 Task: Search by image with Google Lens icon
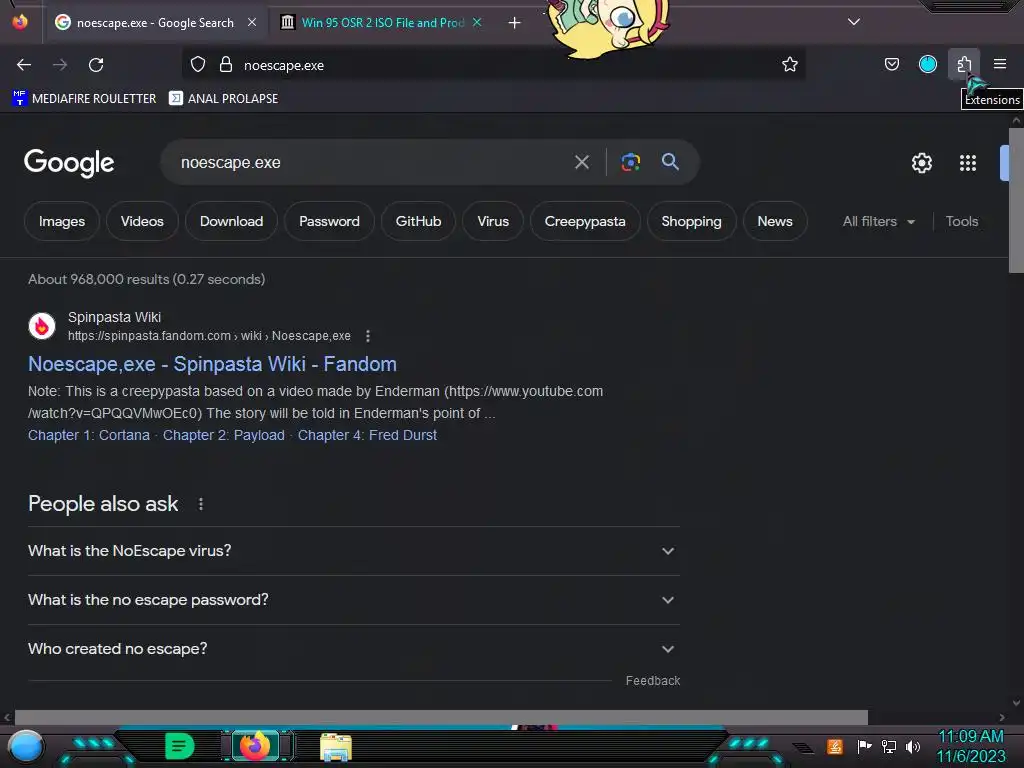tap(630, 162)
